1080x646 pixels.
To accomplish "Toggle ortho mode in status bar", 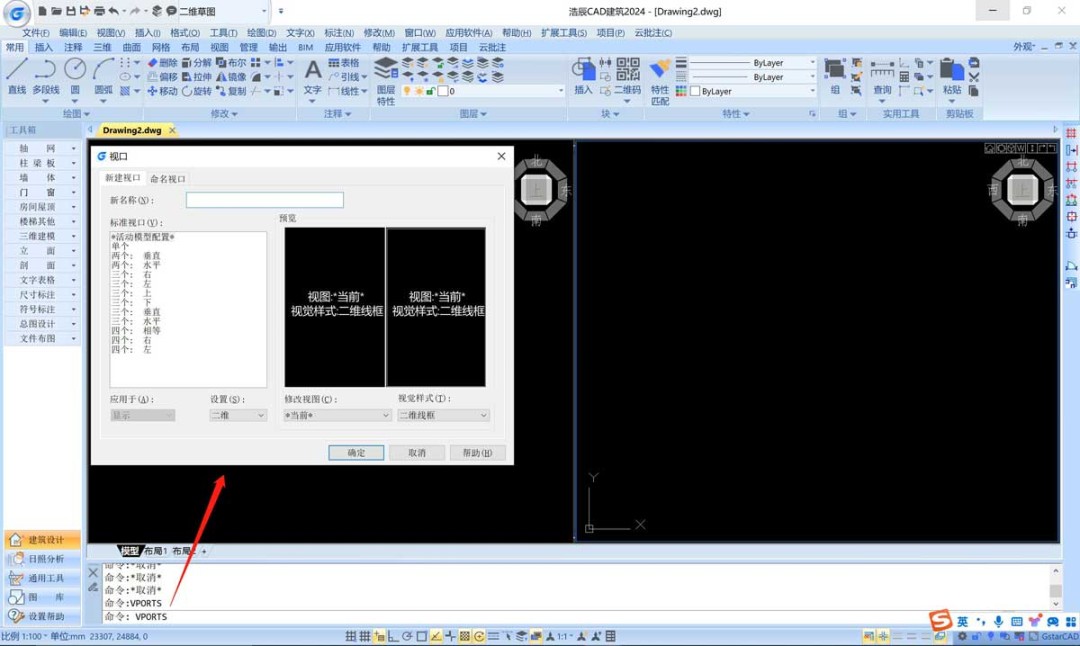I will point(393,636).
